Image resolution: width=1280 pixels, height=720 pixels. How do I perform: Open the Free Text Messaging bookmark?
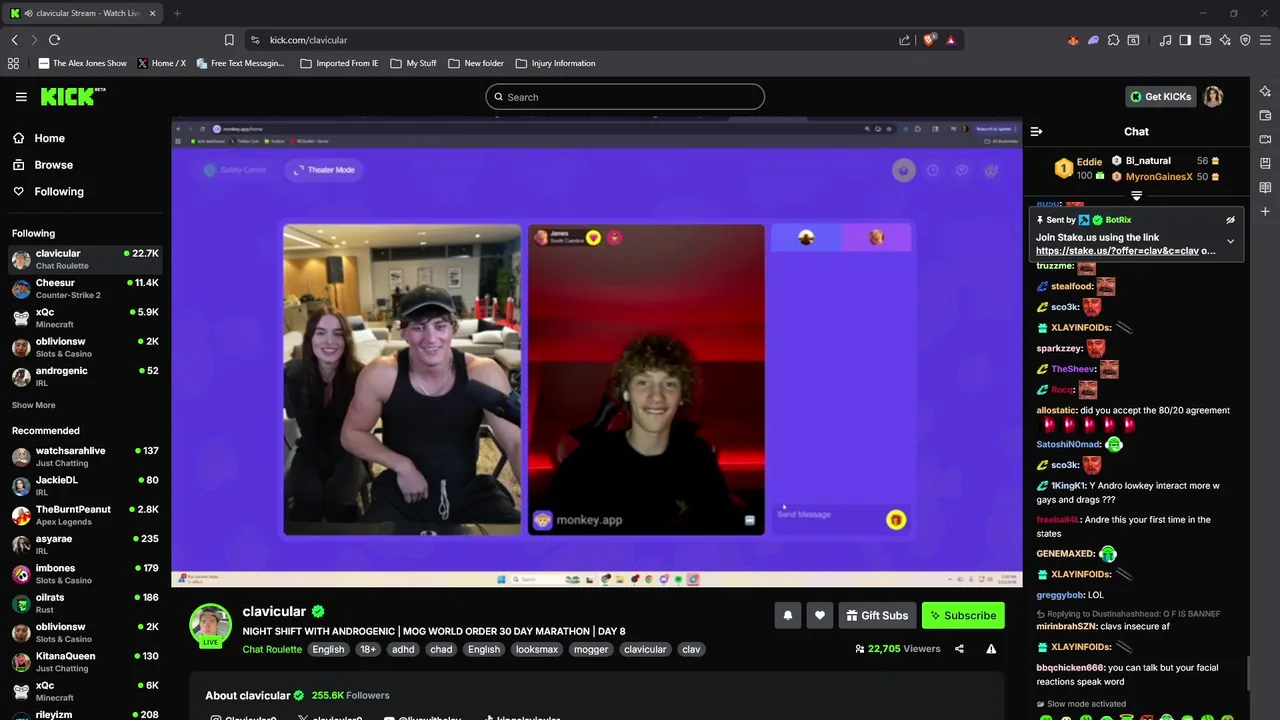click(240, 63)
